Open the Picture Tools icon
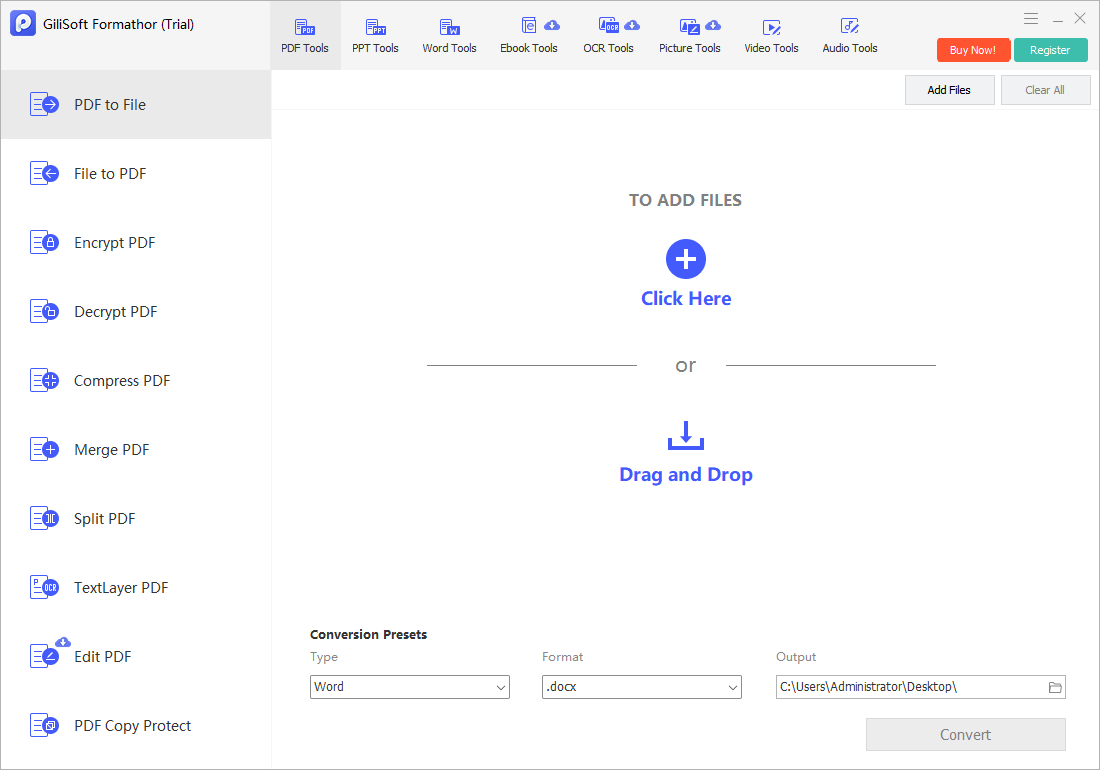 [x=690, y=27]
